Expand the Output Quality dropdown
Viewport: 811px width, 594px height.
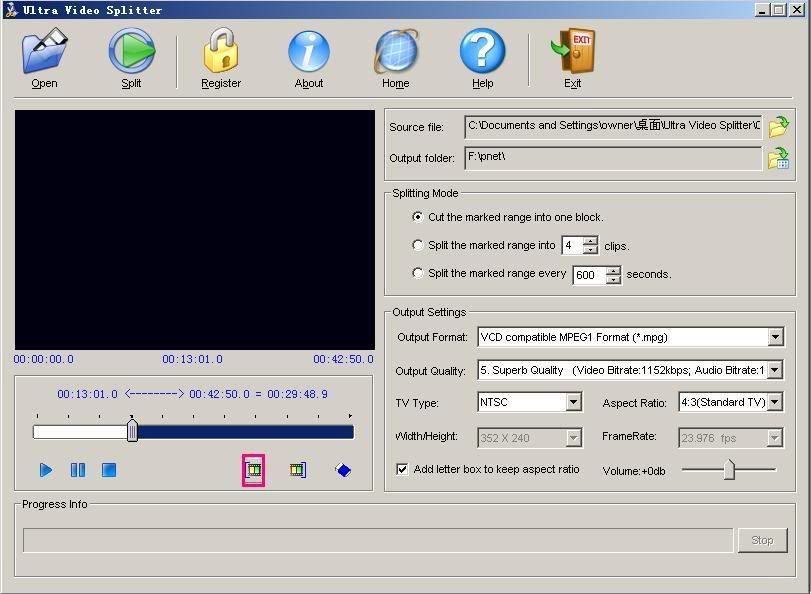tap(775, 370)
